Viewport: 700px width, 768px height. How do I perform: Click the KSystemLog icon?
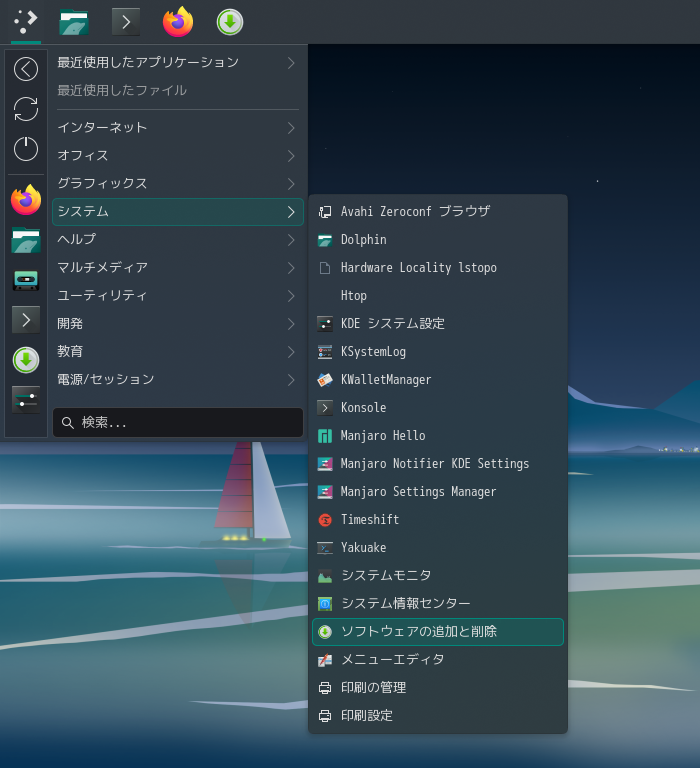tap(325, 352)
